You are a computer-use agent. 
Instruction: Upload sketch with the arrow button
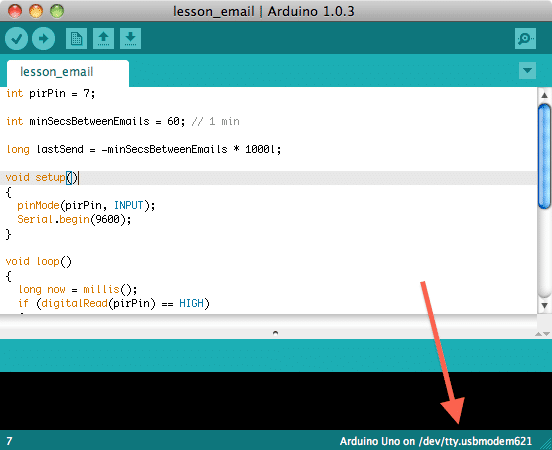click(43, 38)
